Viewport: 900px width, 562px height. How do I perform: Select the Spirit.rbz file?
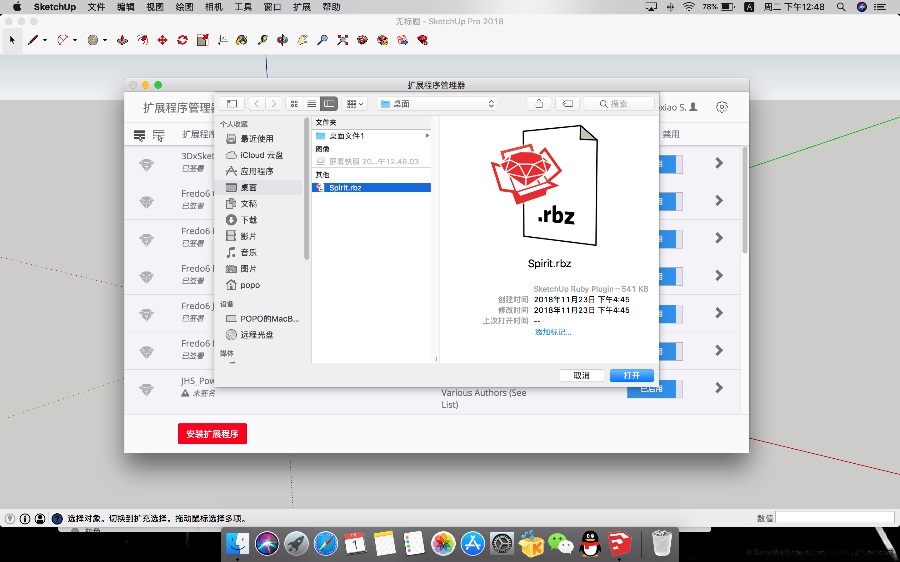pos(371,188)
